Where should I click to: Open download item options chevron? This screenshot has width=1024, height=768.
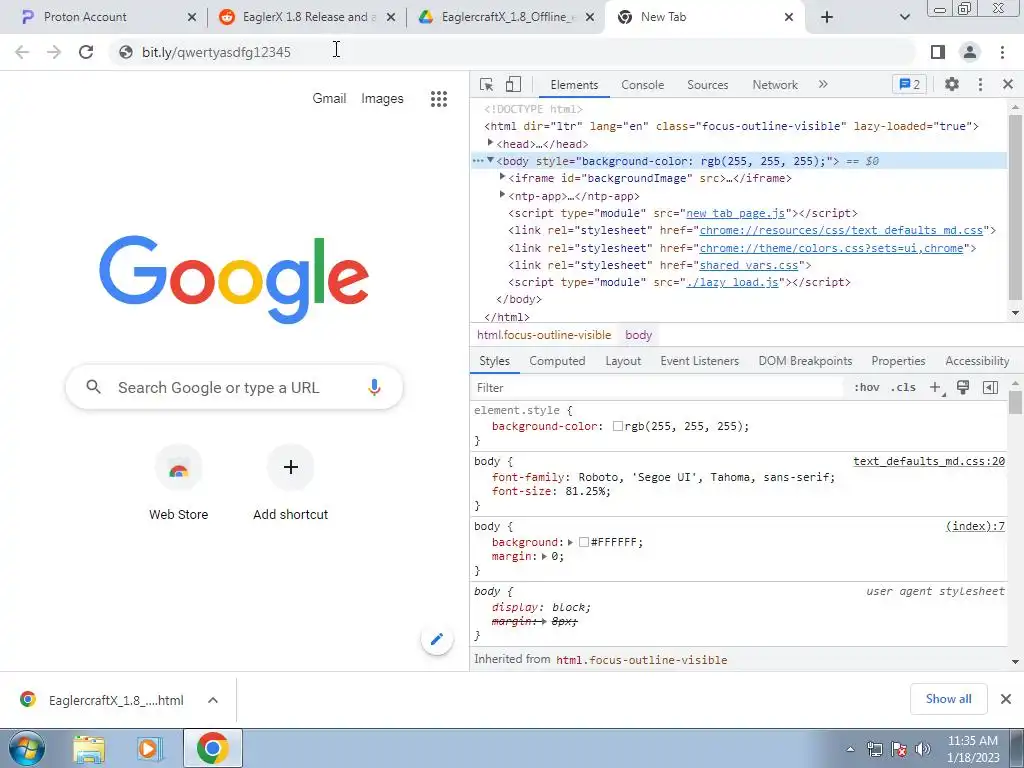tap(213, 700)
